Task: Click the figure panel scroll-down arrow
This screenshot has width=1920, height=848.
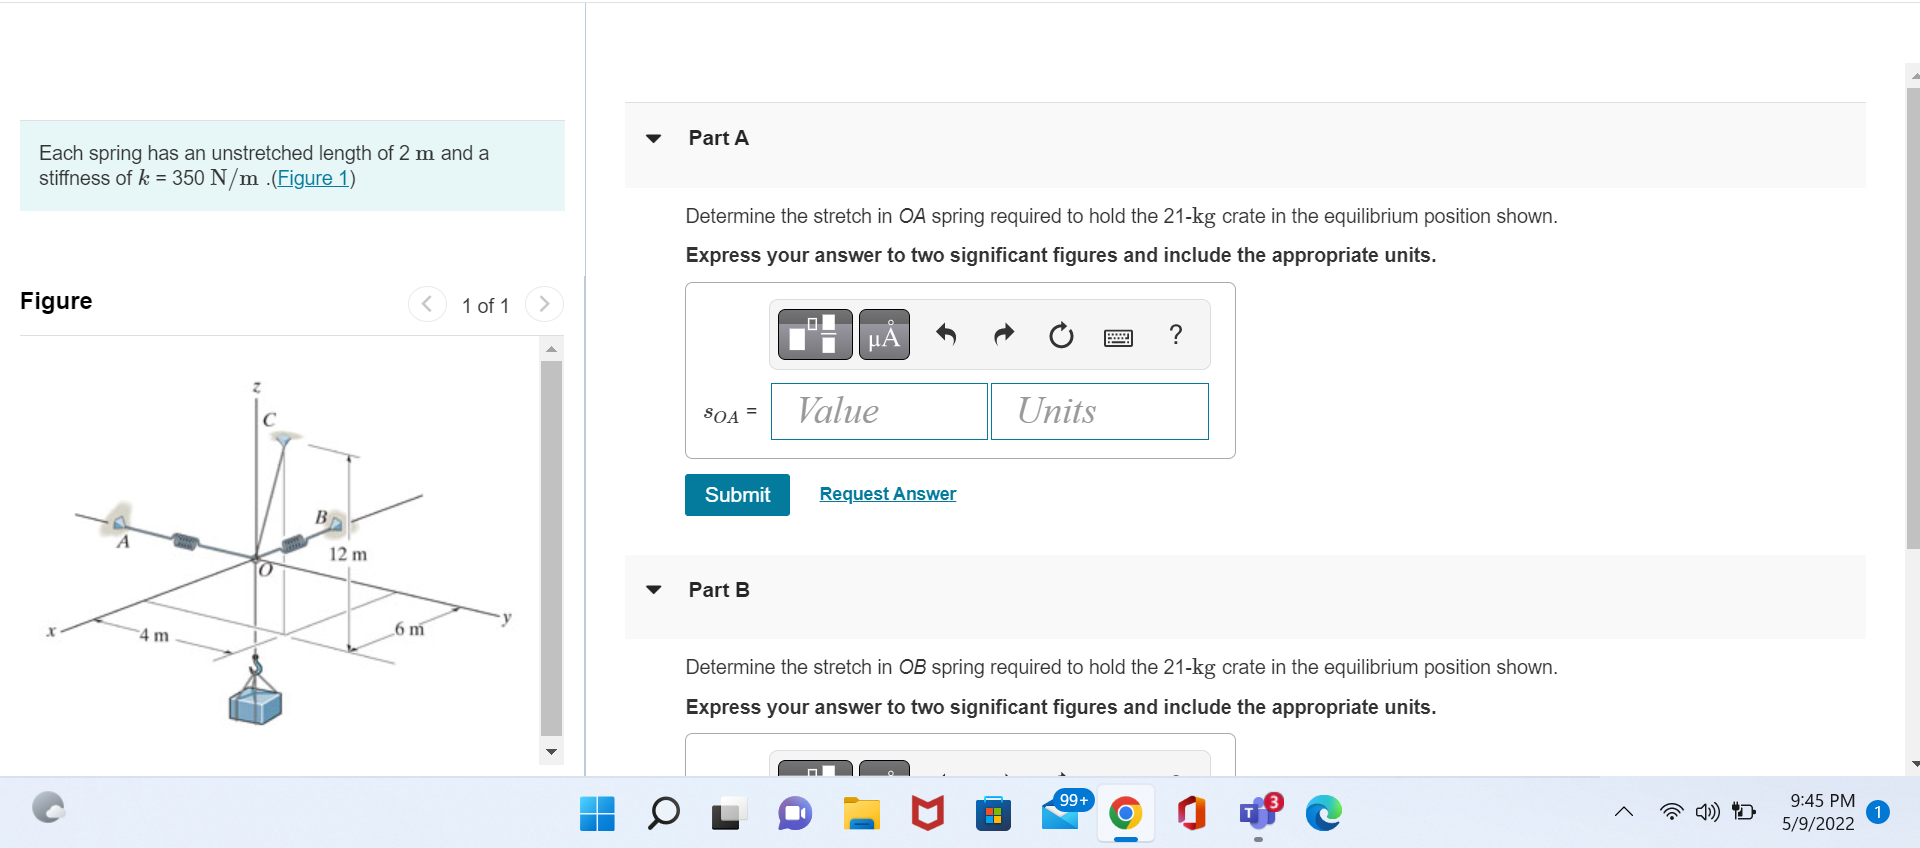Action: [x=551, y=752]
